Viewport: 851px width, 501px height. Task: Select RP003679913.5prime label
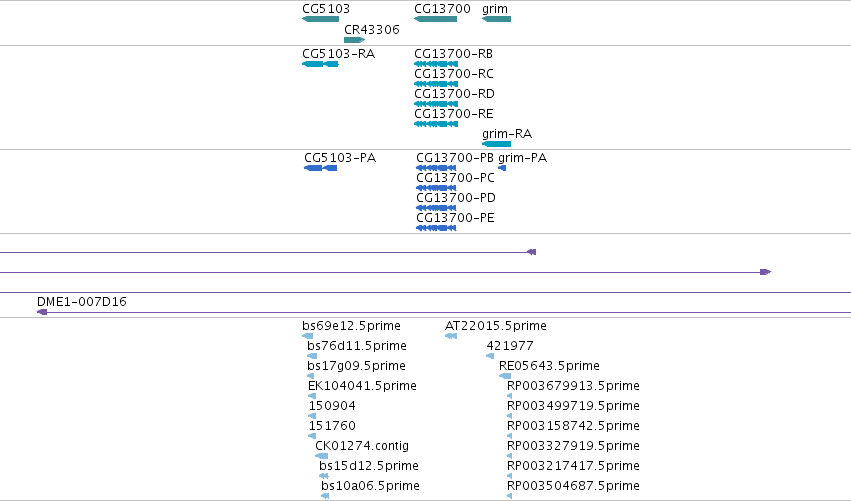[x=573, y=386]
